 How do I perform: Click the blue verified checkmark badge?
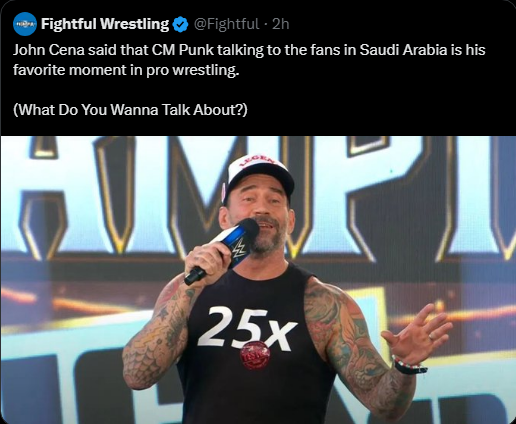pyautogui.click(x=181, y=25)
